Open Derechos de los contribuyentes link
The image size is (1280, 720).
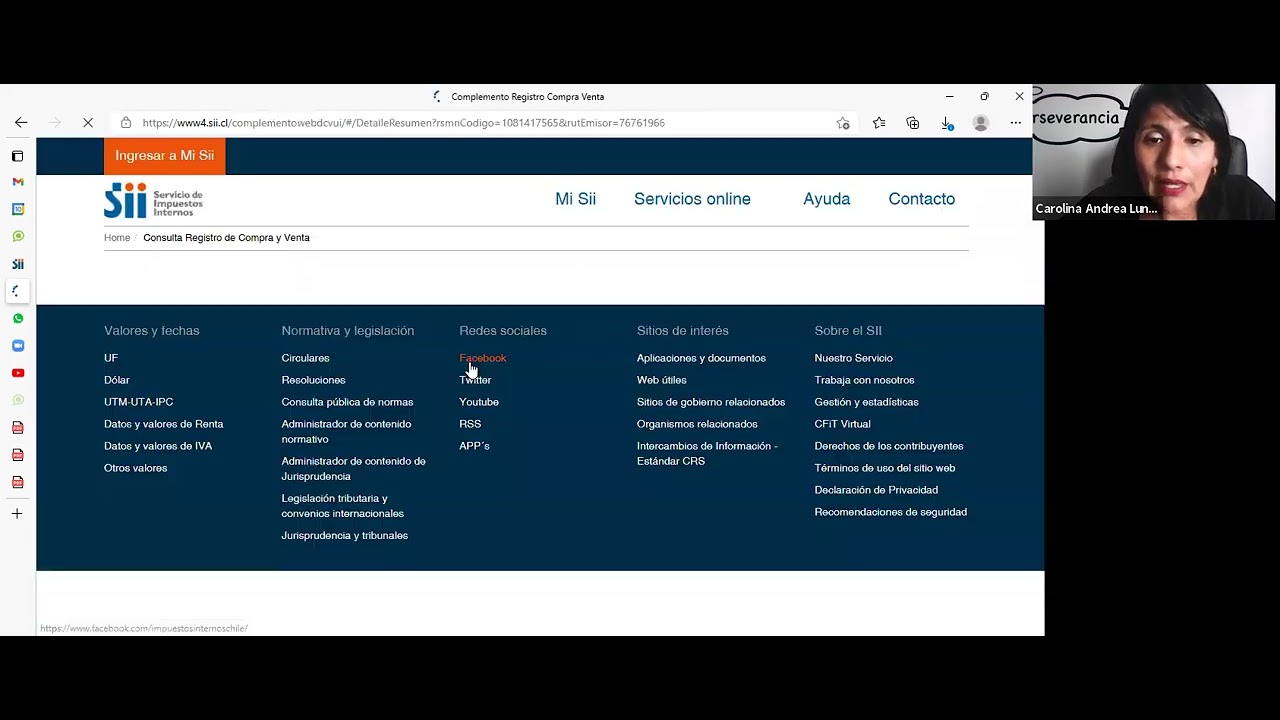888,446
